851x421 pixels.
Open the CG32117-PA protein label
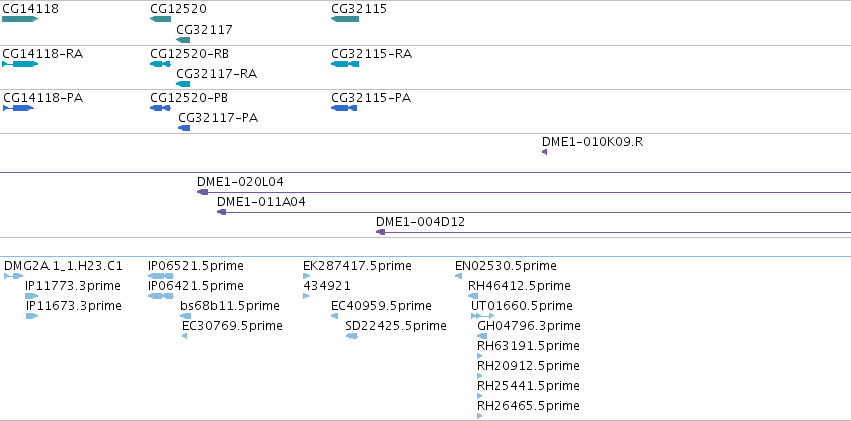coord(218,118)
